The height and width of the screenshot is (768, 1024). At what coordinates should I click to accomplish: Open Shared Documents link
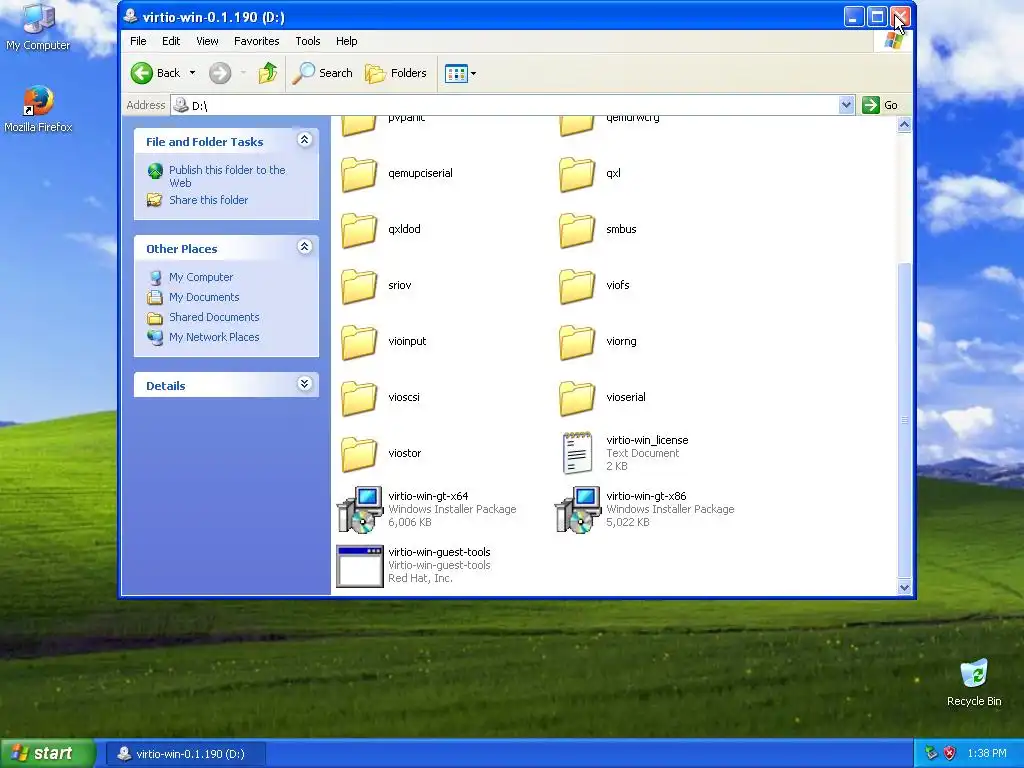coord(214,317)
